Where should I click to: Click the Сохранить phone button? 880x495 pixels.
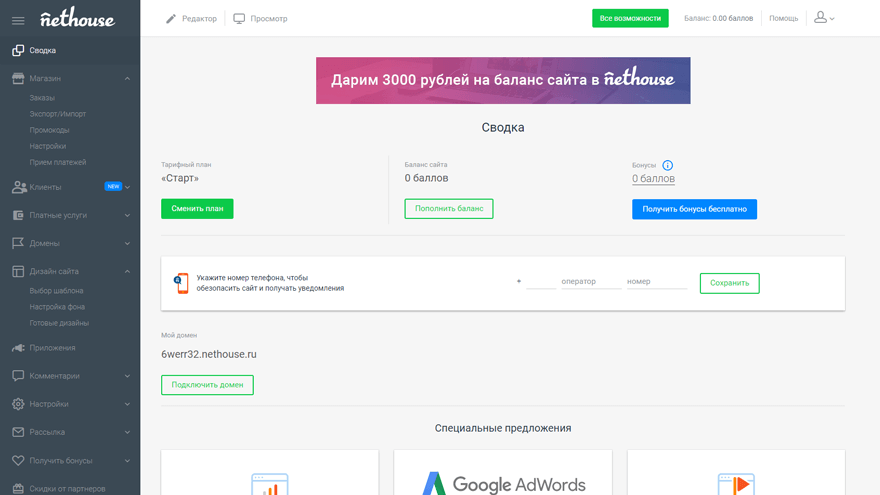730,283
